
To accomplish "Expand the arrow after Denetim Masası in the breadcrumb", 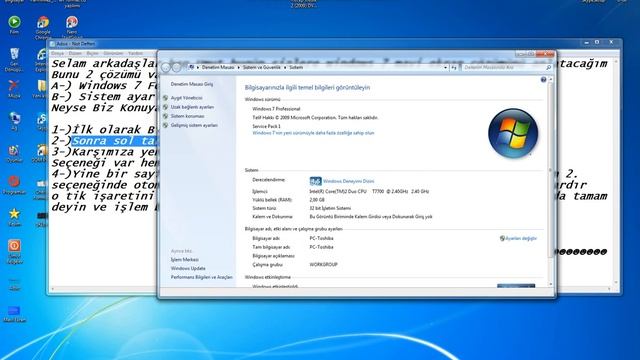I will [x=239, y=67].
